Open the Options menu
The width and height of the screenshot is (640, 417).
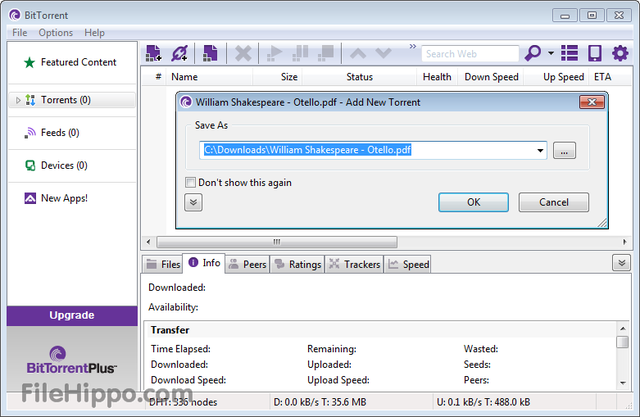(56, 33)
